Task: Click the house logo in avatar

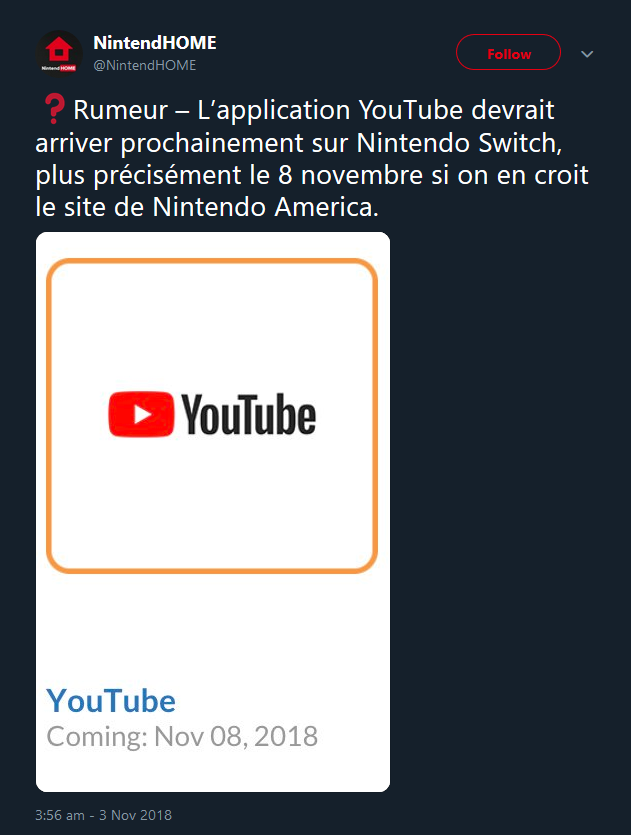Action: click(59, 50)
